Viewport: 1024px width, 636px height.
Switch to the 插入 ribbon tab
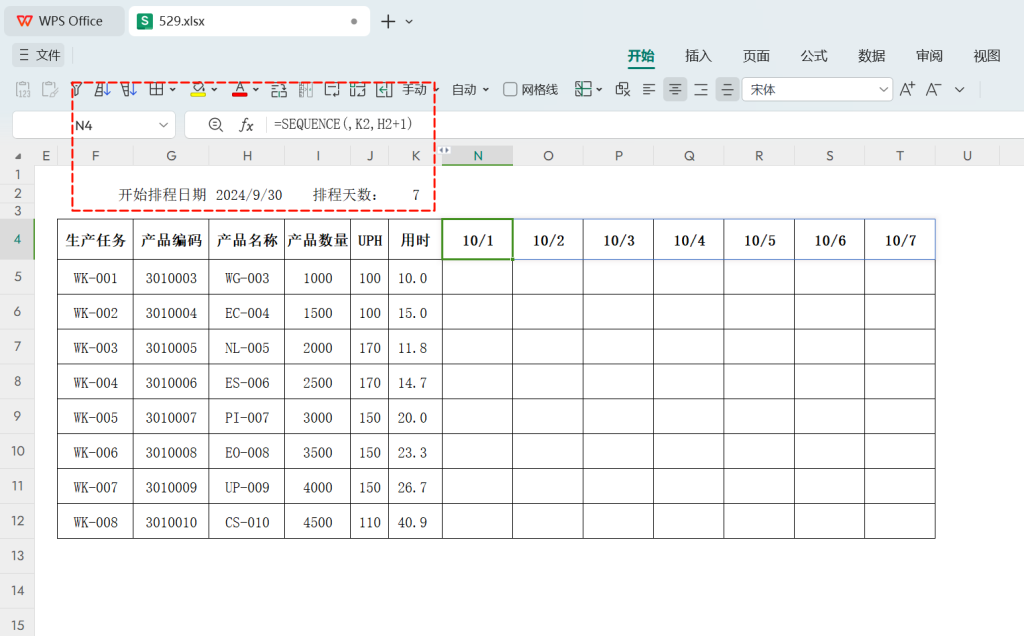(698, 56)
